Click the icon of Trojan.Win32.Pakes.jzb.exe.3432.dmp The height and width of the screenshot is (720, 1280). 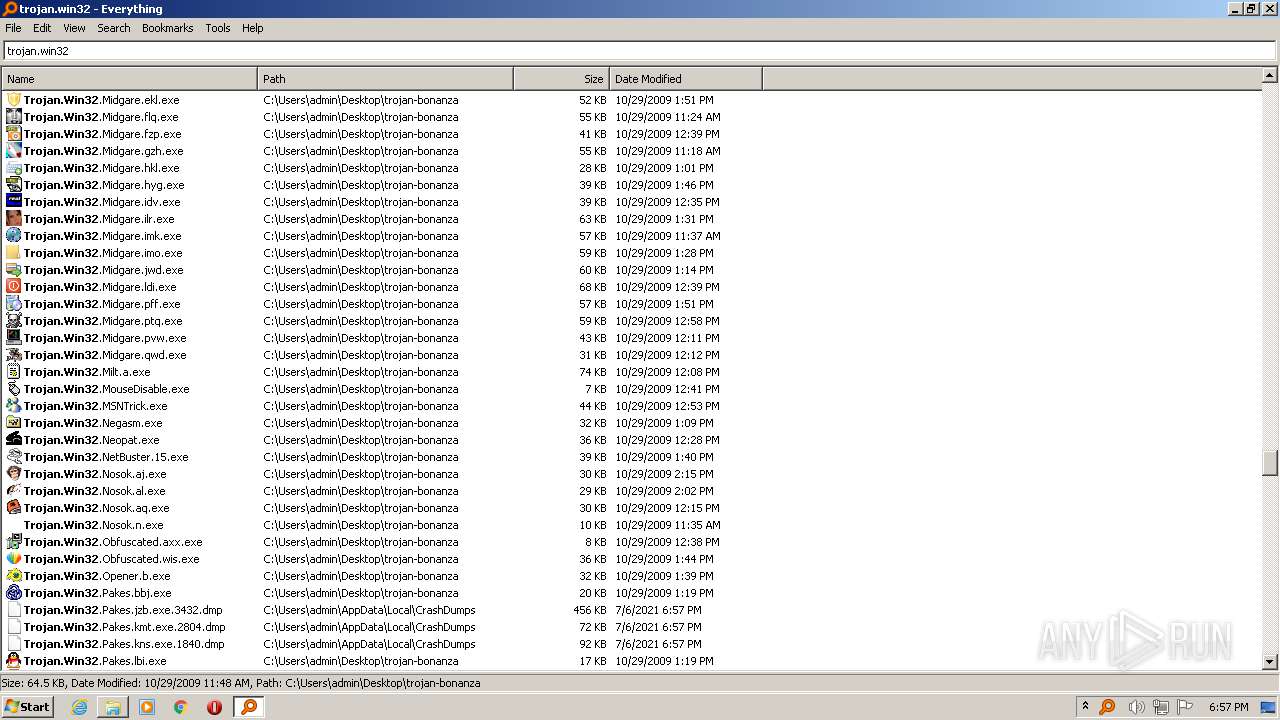[x=14, y=610]
